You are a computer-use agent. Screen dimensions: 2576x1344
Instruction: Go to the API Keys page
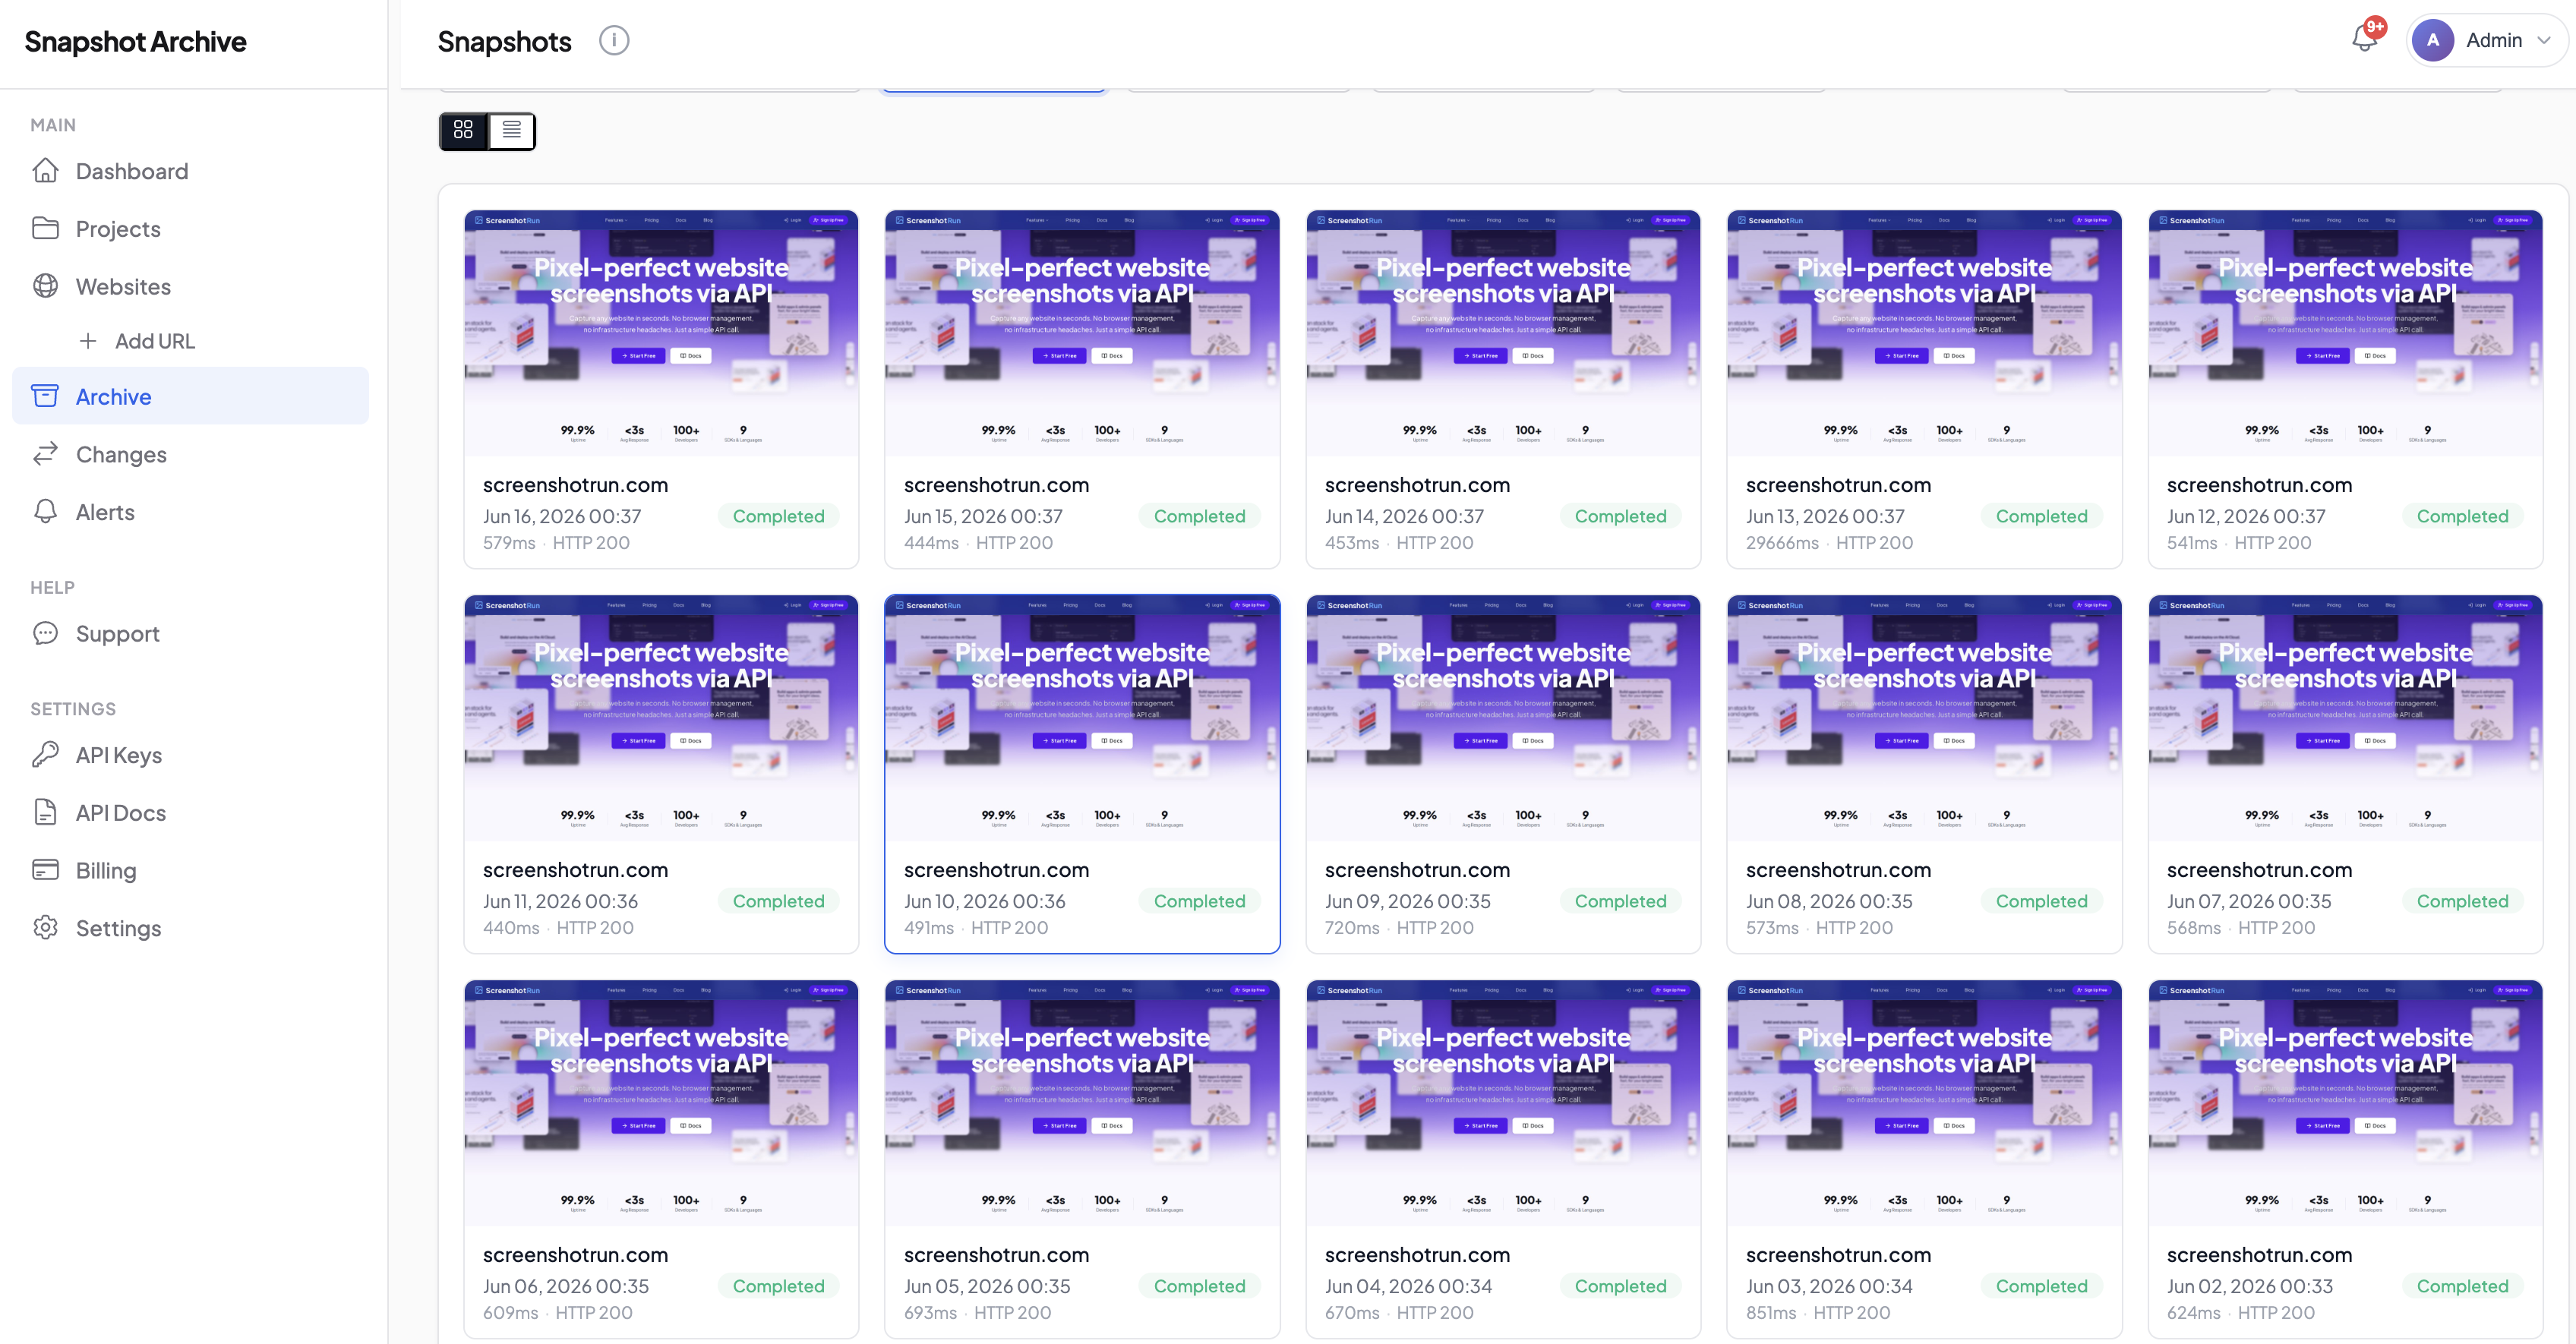[x=190, y=755]
